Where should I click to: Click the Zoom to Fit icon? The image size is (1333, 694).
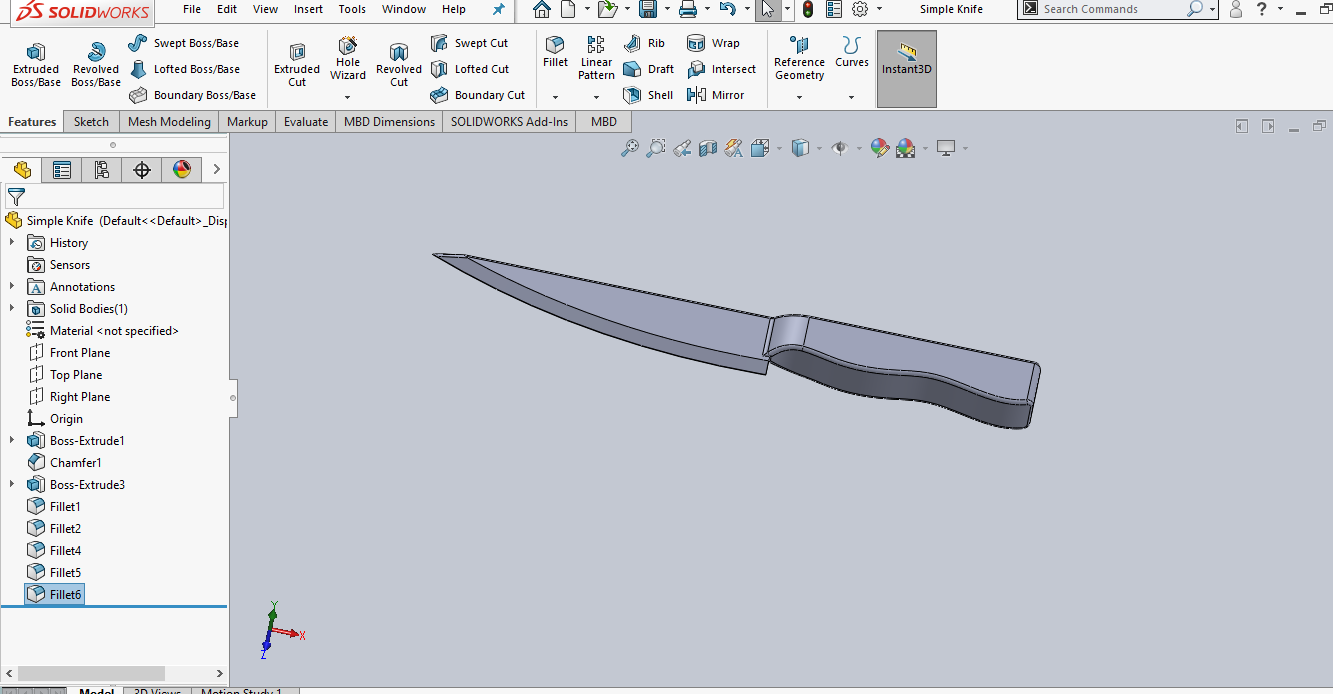tap(630, 148)
